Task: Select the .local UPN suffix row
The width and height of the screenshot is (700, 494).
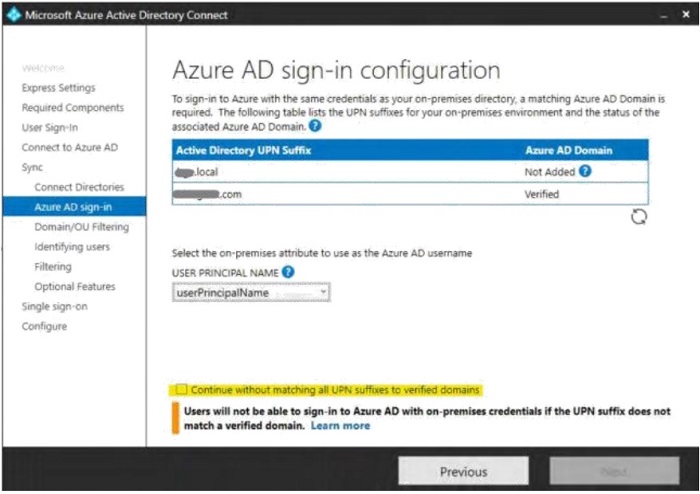Action: [410, 172]
